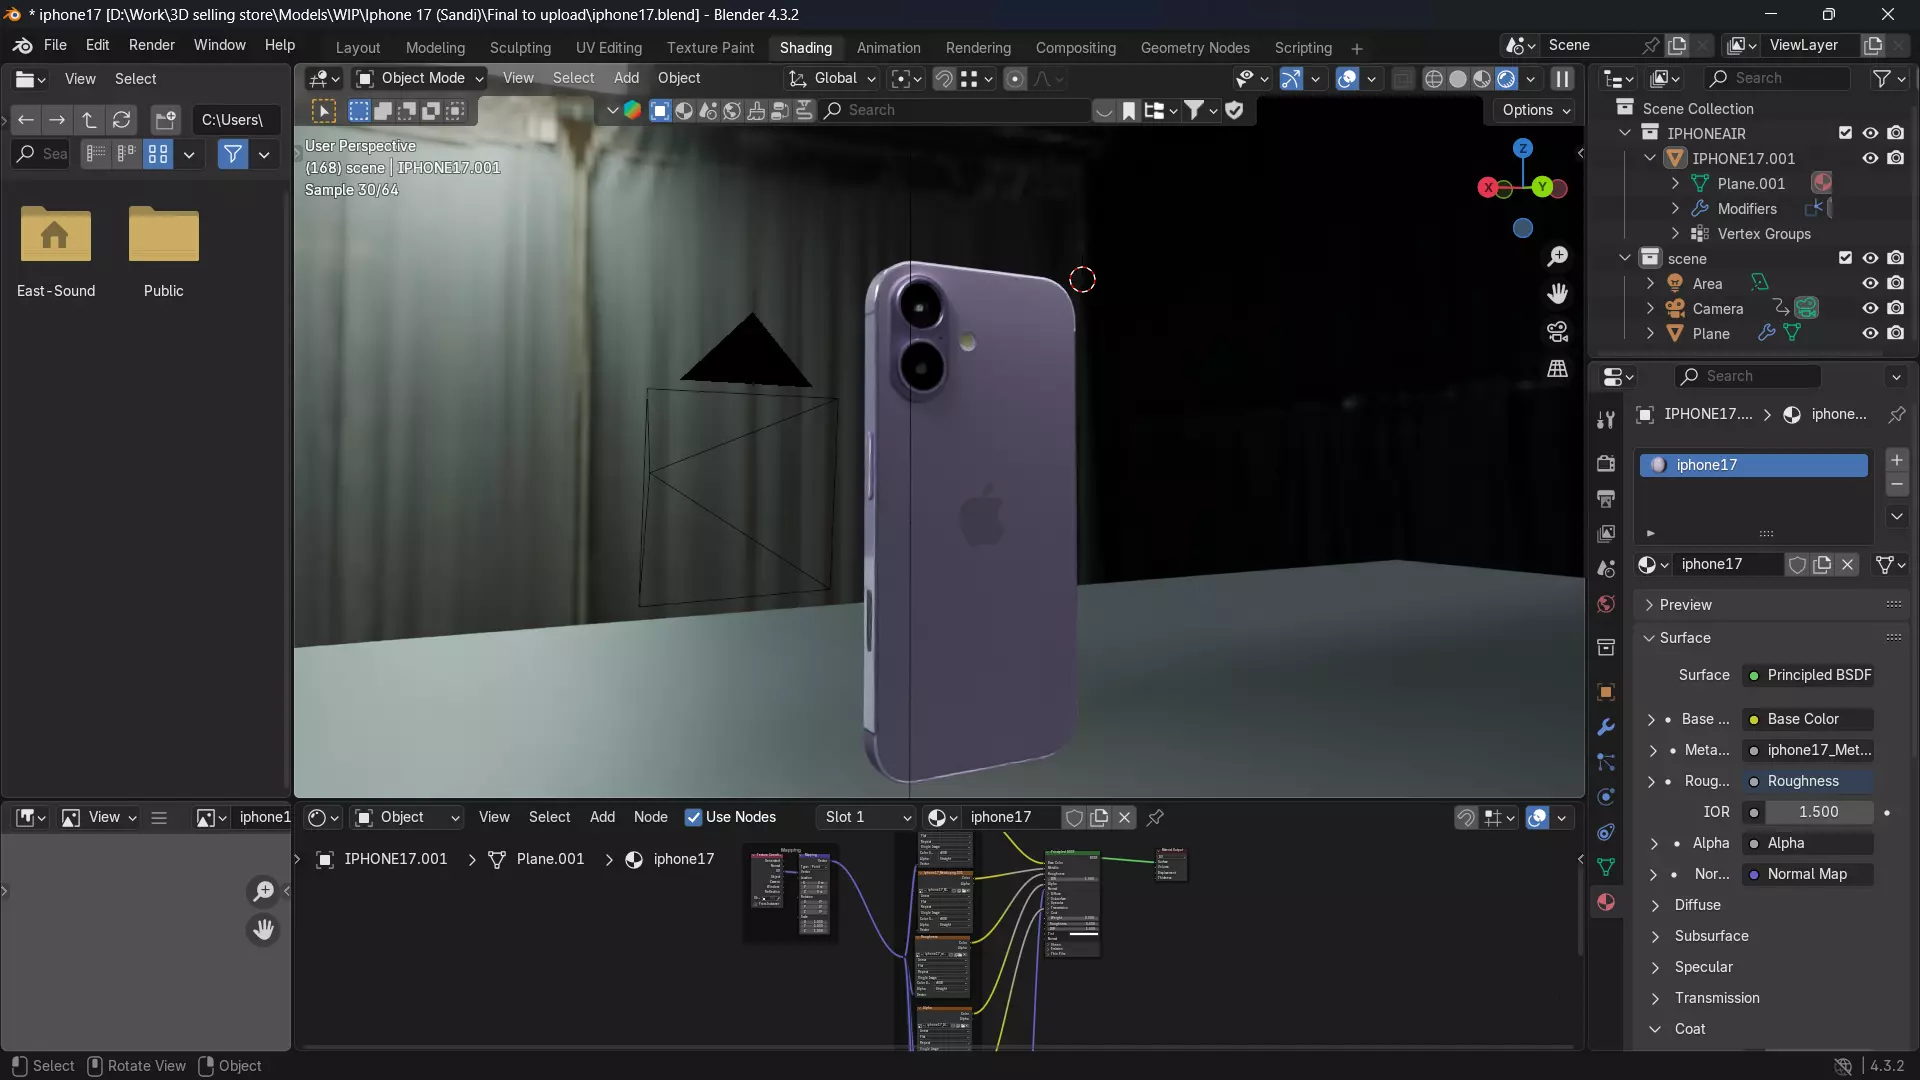1920x1080 pixels.
Task: Hide the Camera in viewport
Action: (1870, 308)
